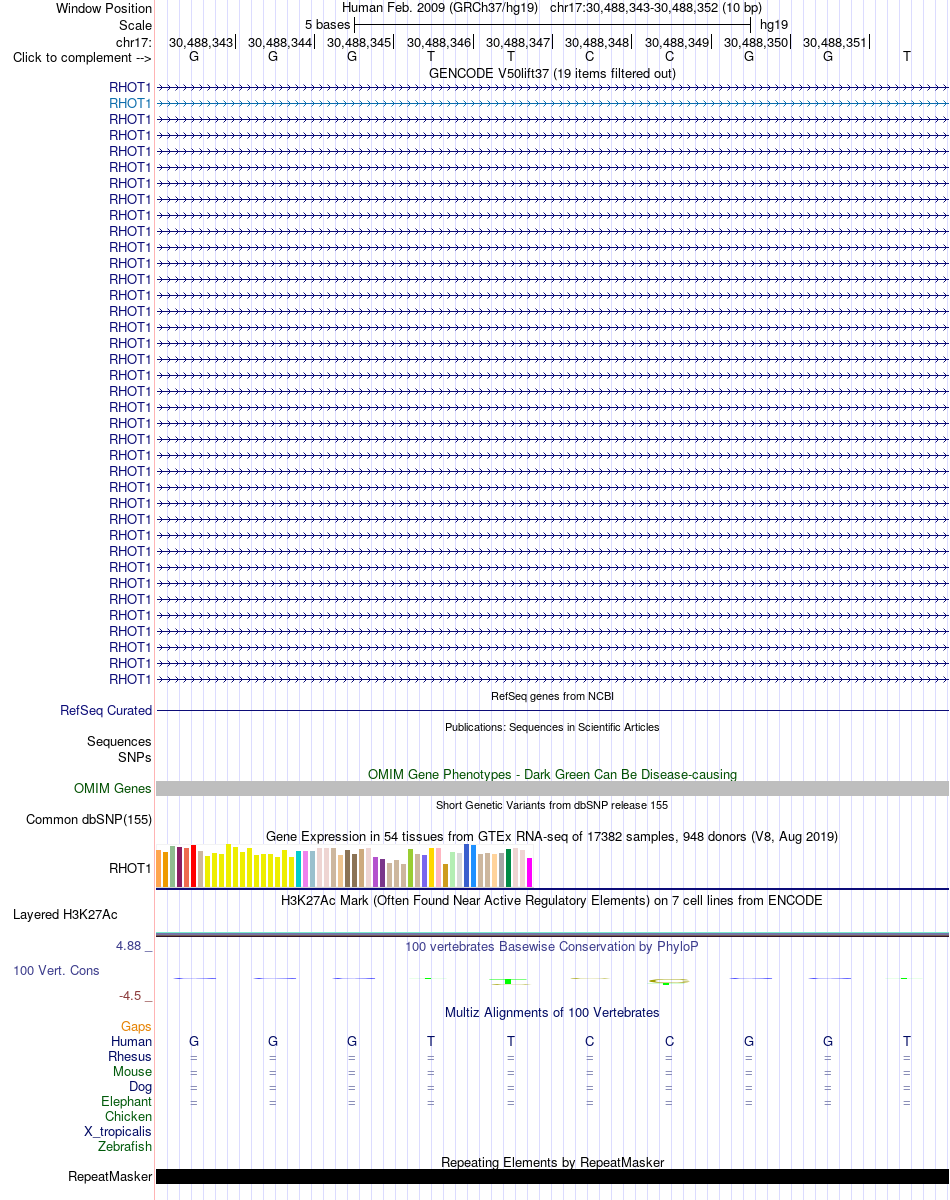
Task: Click the RepeatMasker track label
Action: (x=110, y=1176)
